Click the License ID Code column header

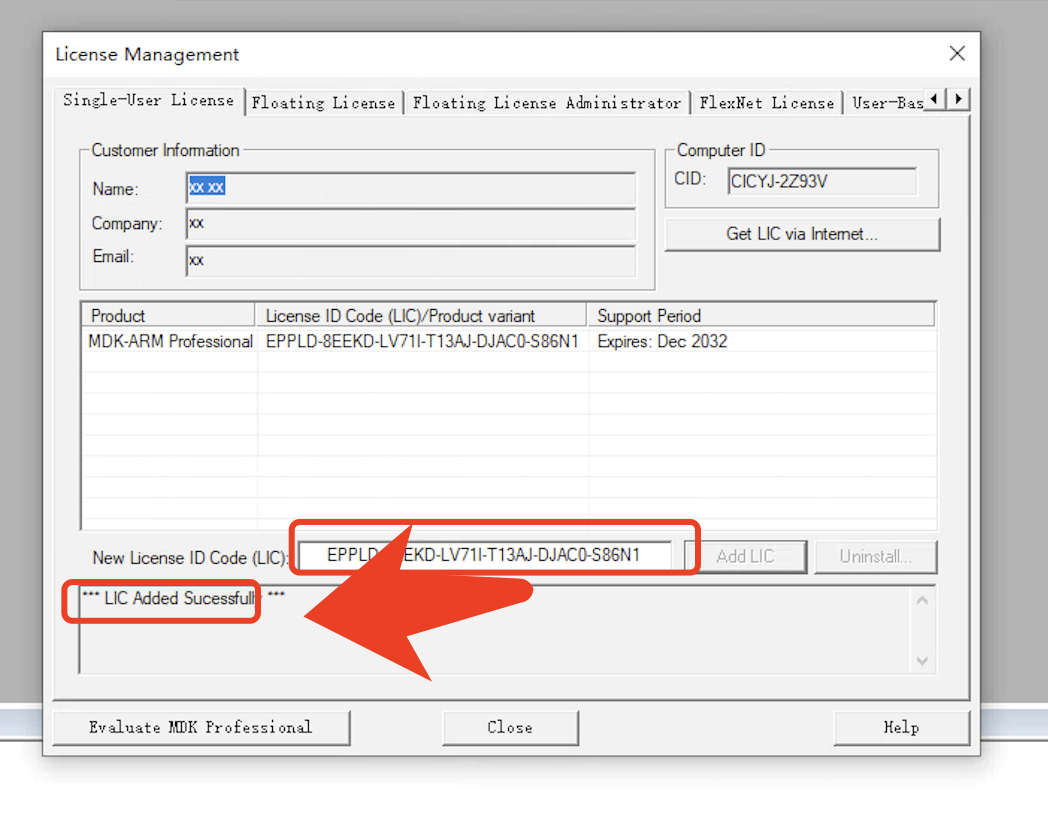click(x=420, y=315)
